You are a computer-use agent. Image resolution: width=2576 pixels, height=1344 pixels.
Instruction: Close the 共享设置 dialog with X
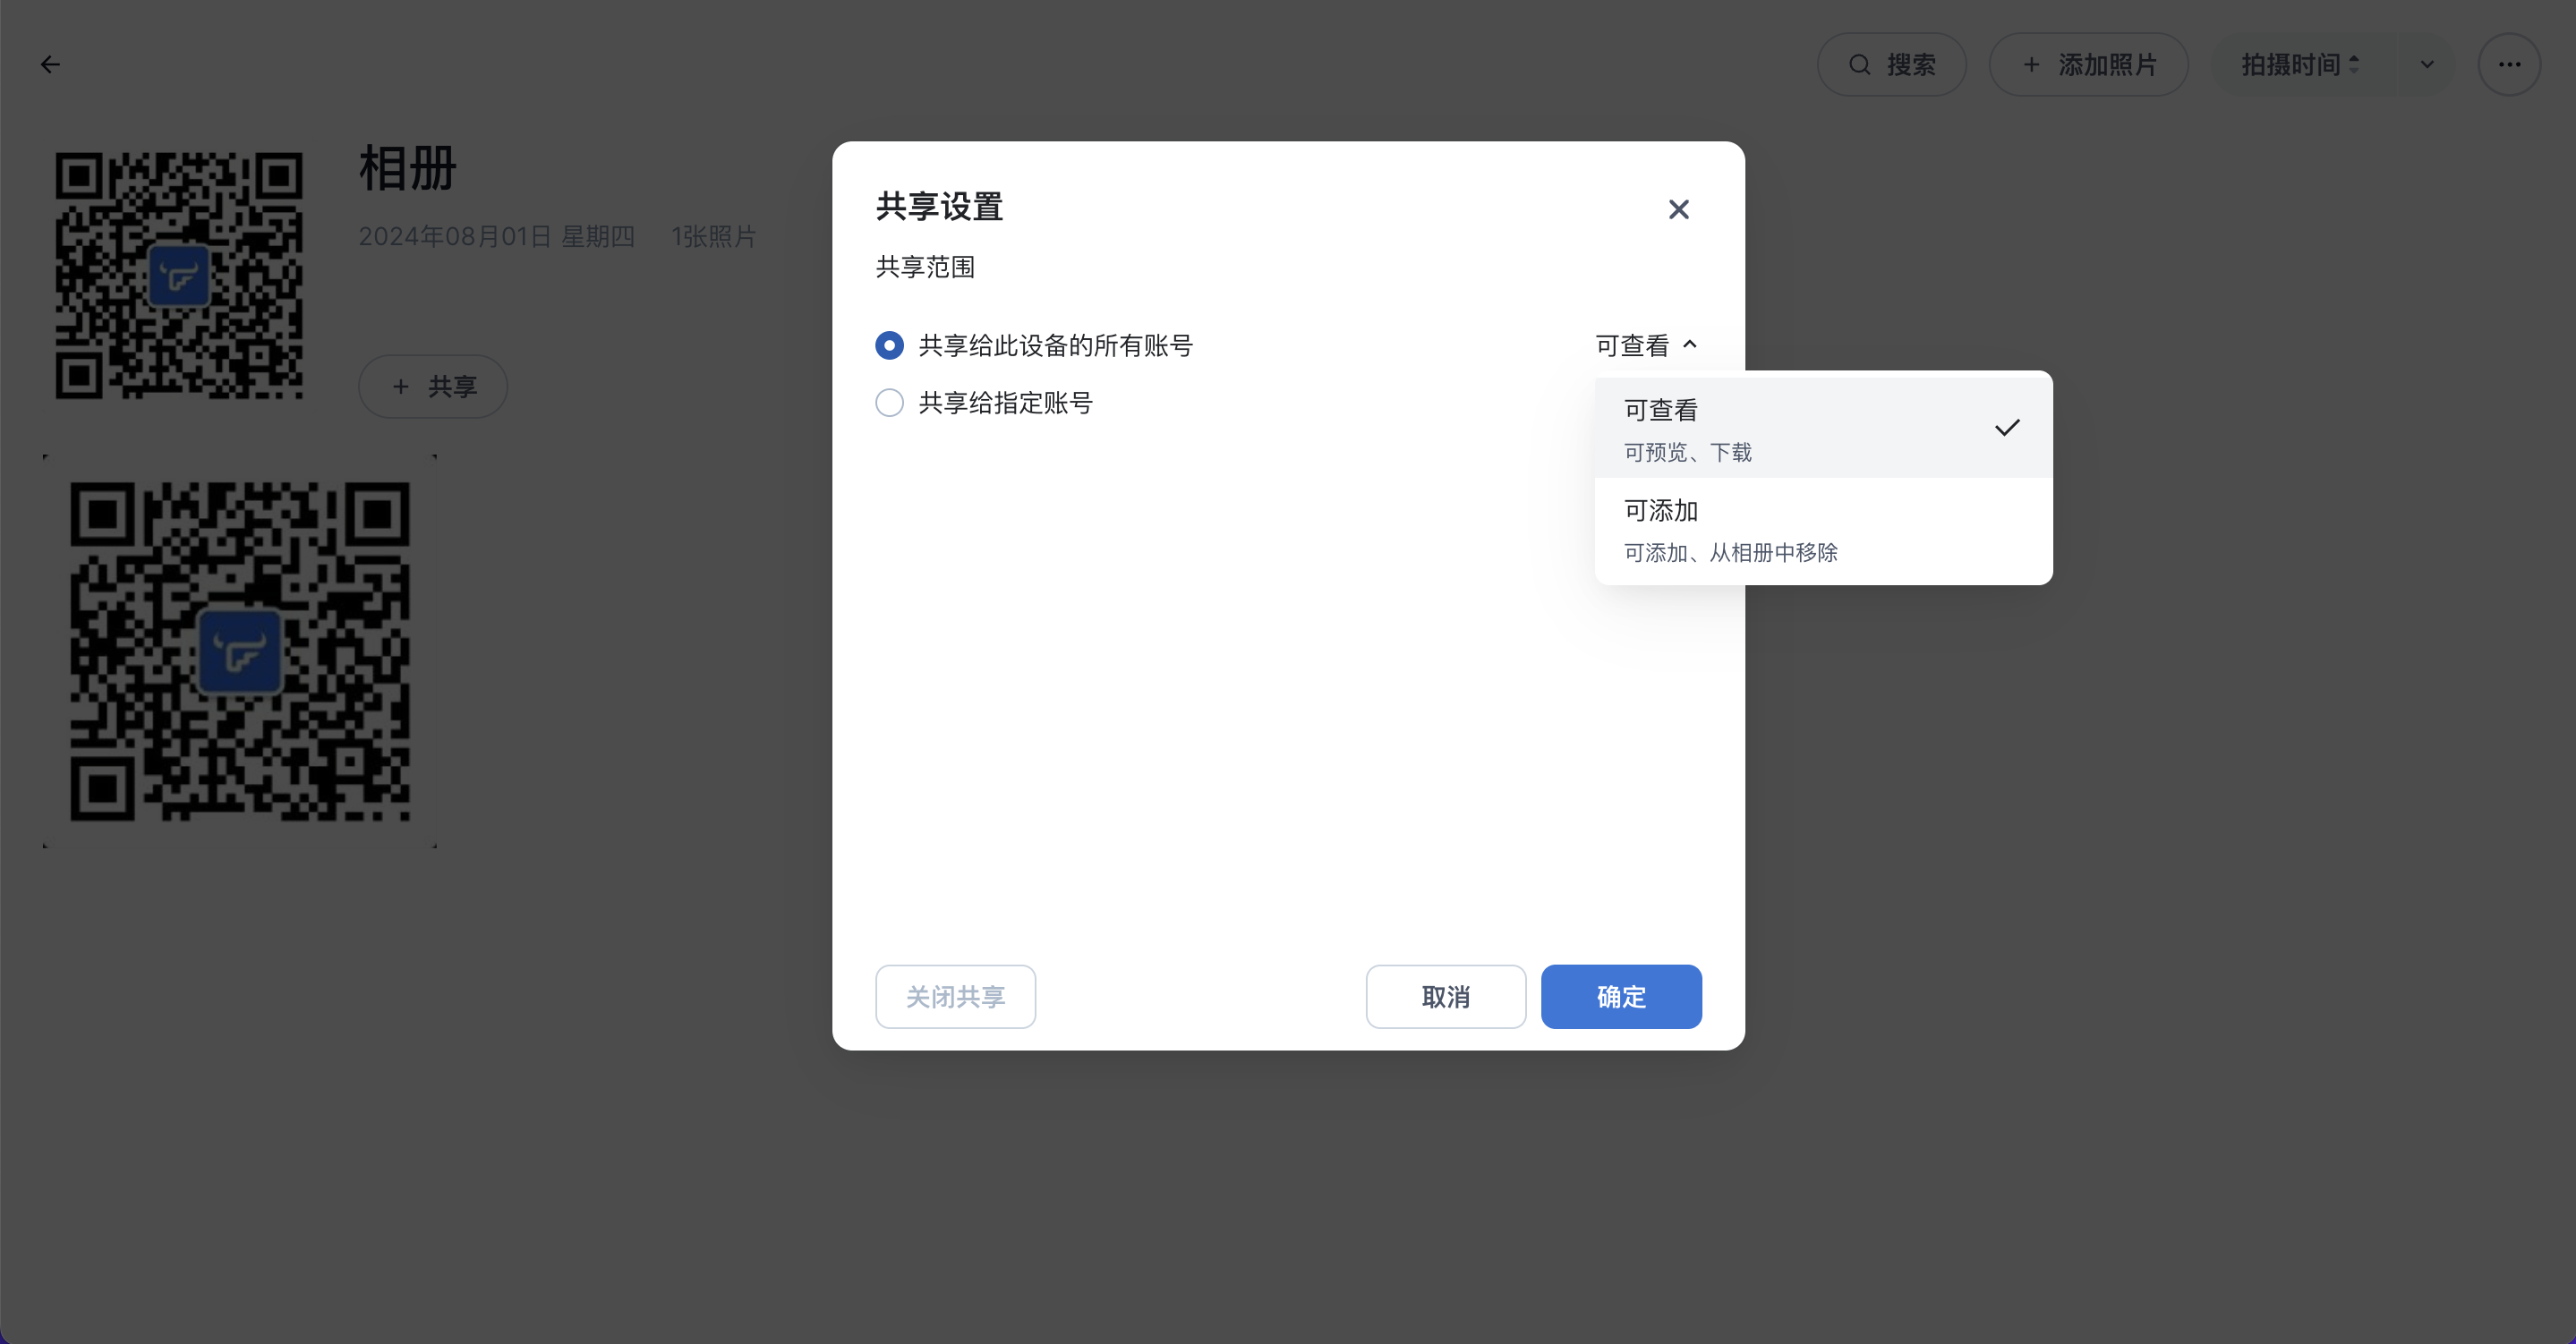[1678, 209]
